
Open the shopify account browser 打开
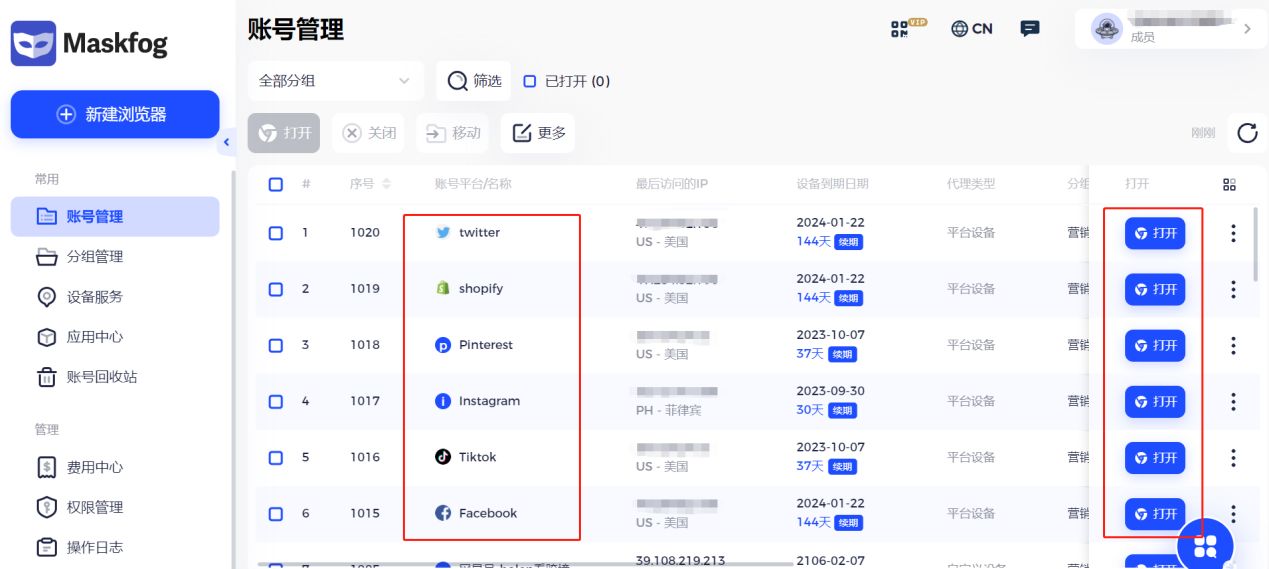coord(1155,289)
